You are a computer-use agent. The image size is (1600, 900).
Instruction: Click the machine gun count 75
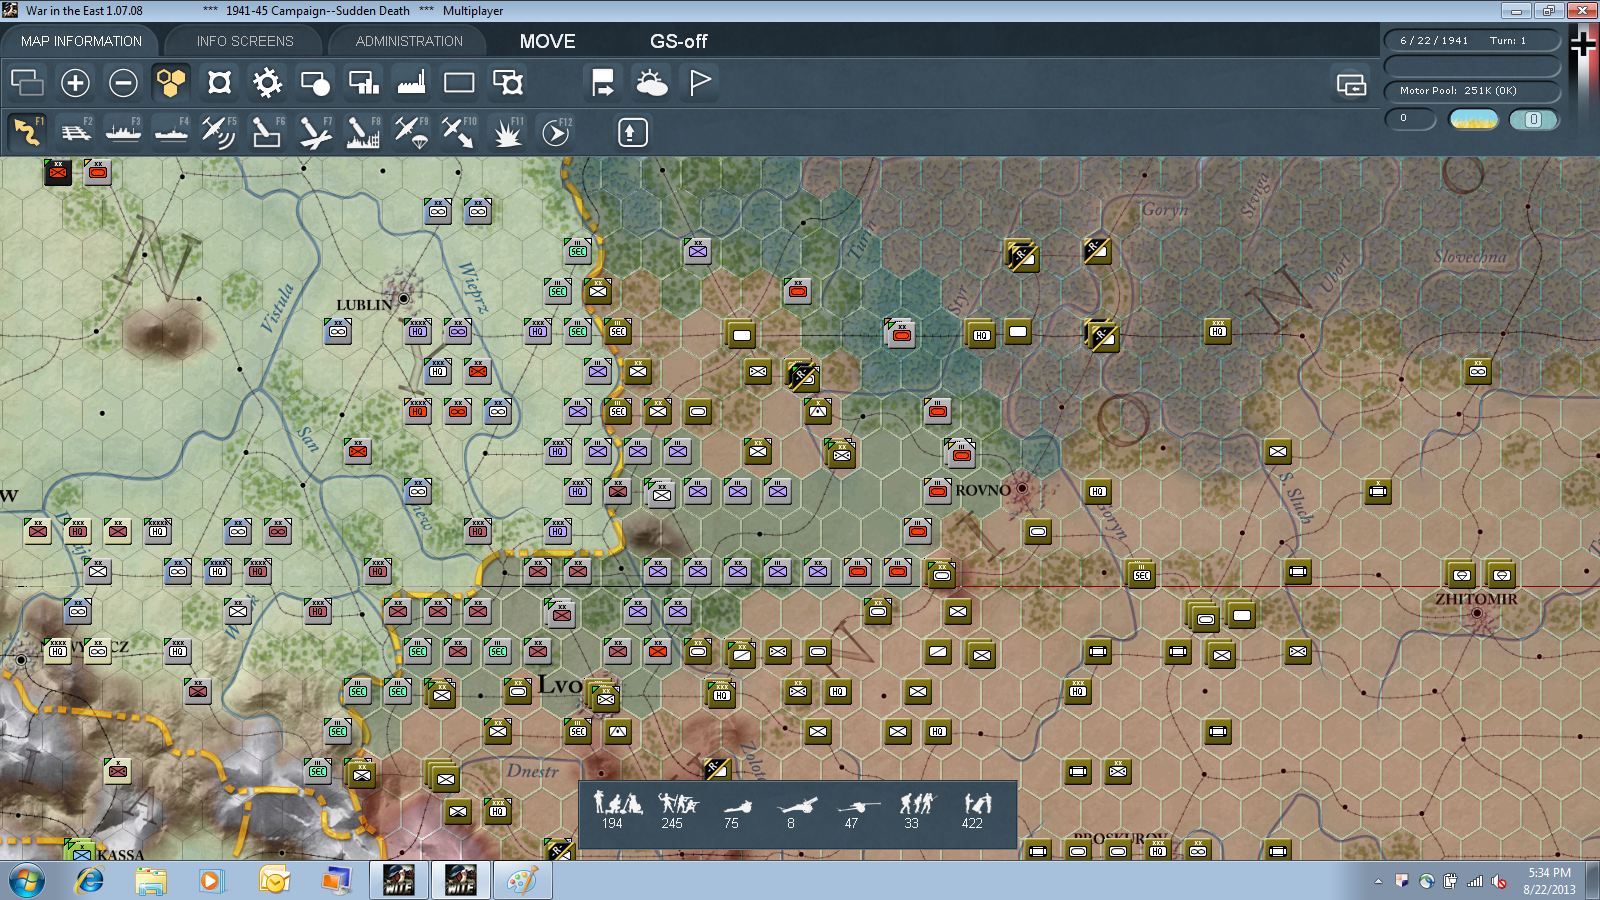(731, 823)
